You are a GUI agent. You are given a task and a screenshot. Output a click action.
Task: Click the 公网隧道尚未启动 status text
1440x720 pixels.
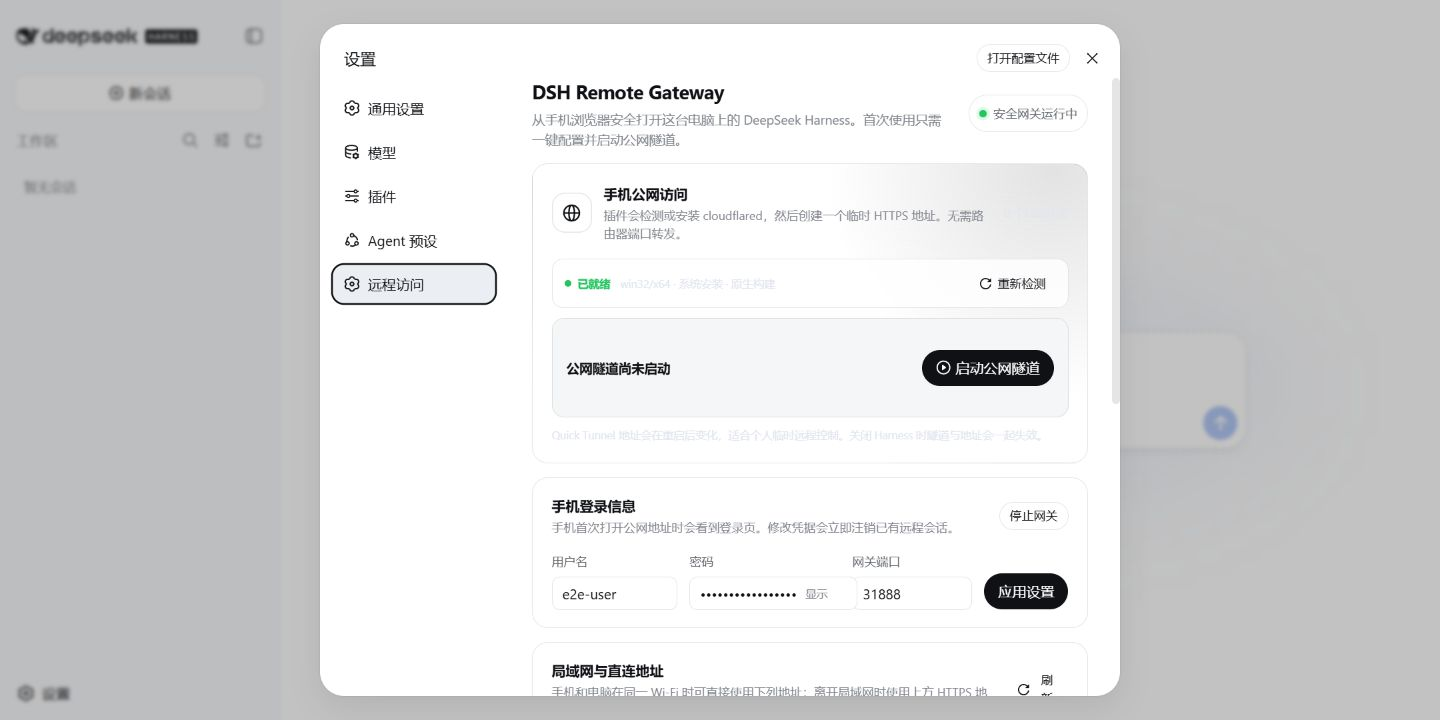[x=618, y=369]
